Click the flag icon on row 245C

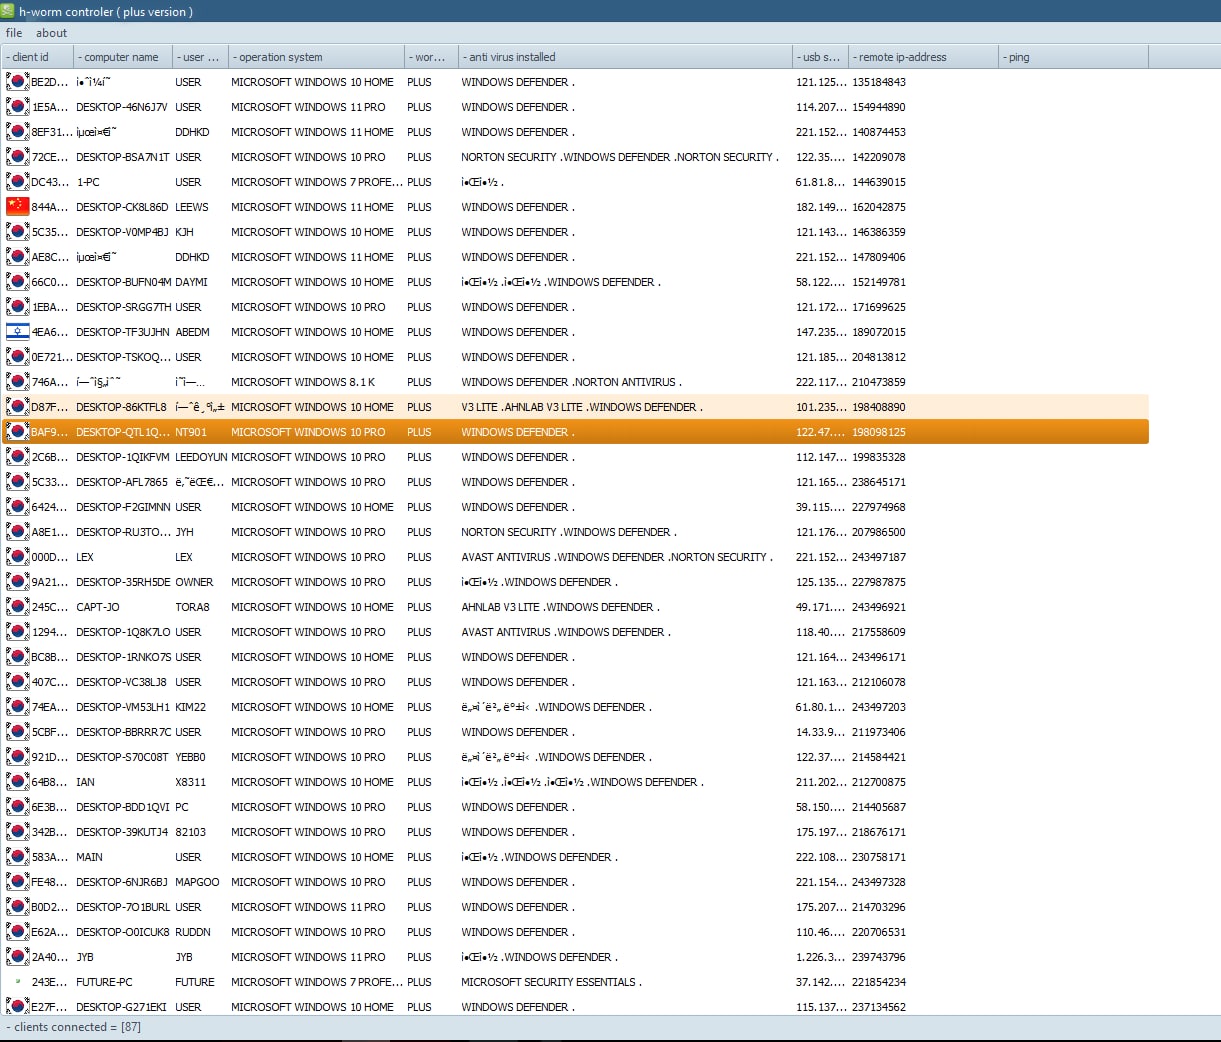17,607
